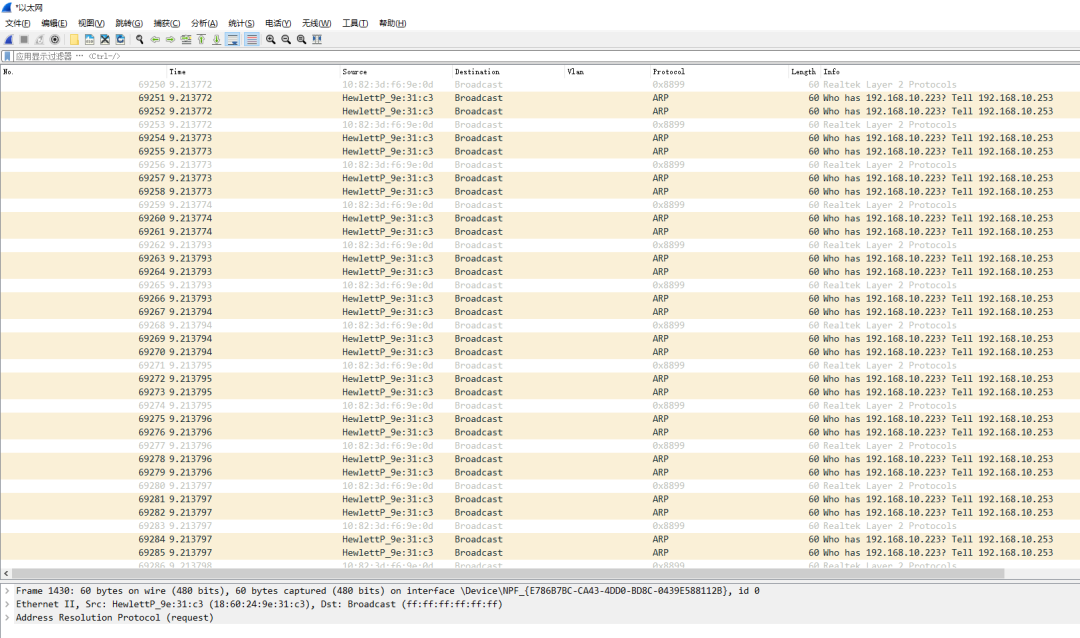Select packet number 69260
1080x638 pixels.
tap(540, 218)
